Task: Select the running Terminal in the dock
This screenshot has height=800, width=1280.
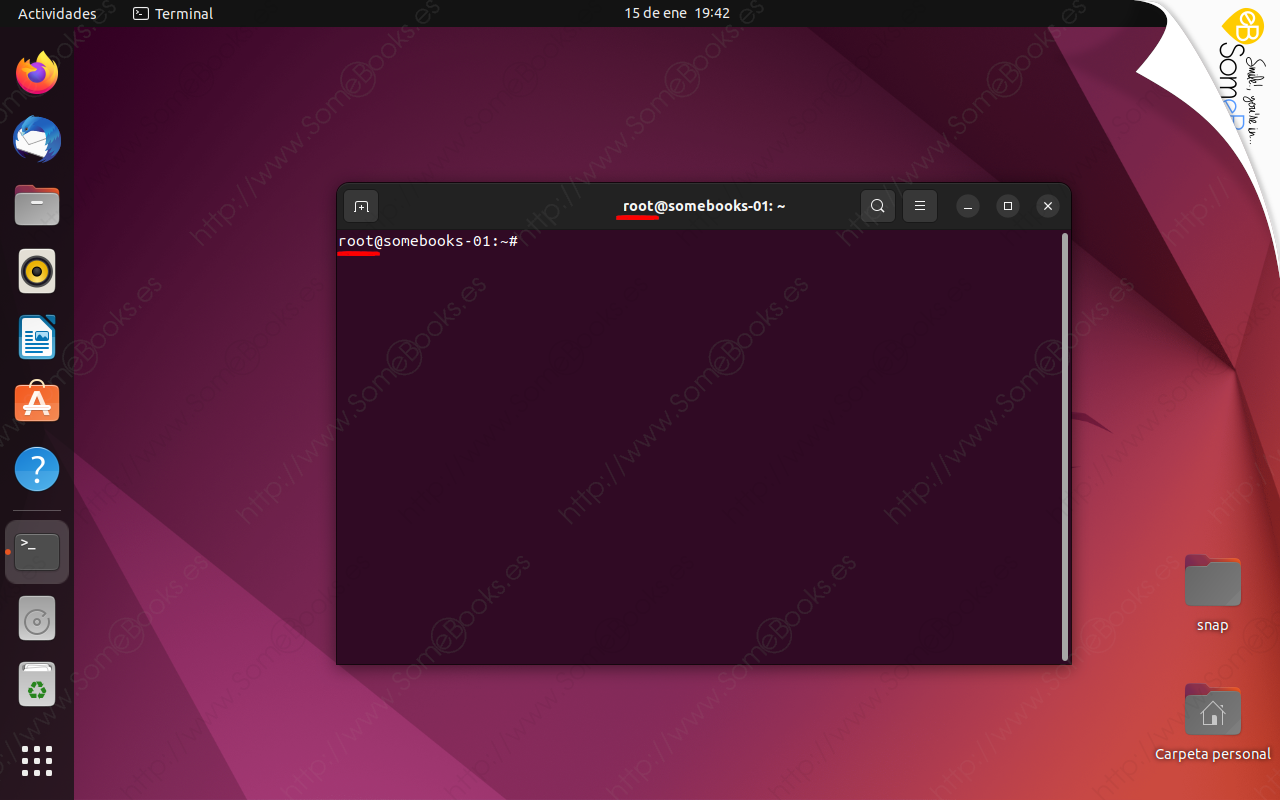Action: click(36, 551)
